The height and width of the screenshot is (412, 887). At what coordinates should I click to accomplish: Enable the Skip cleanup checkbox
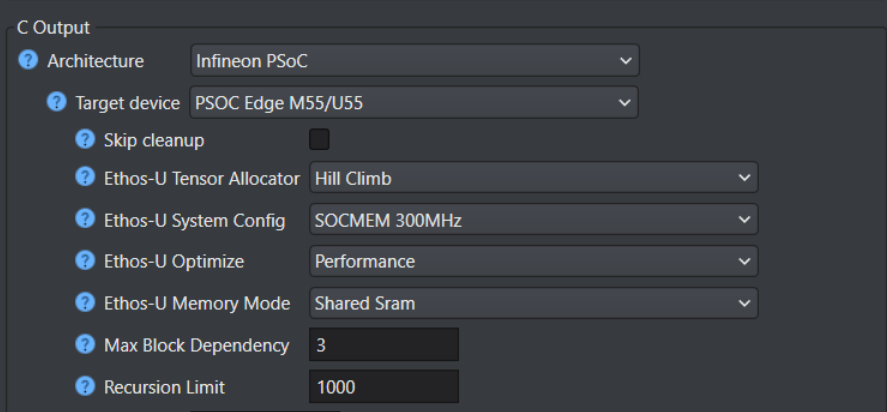click(x=320, y=140)
